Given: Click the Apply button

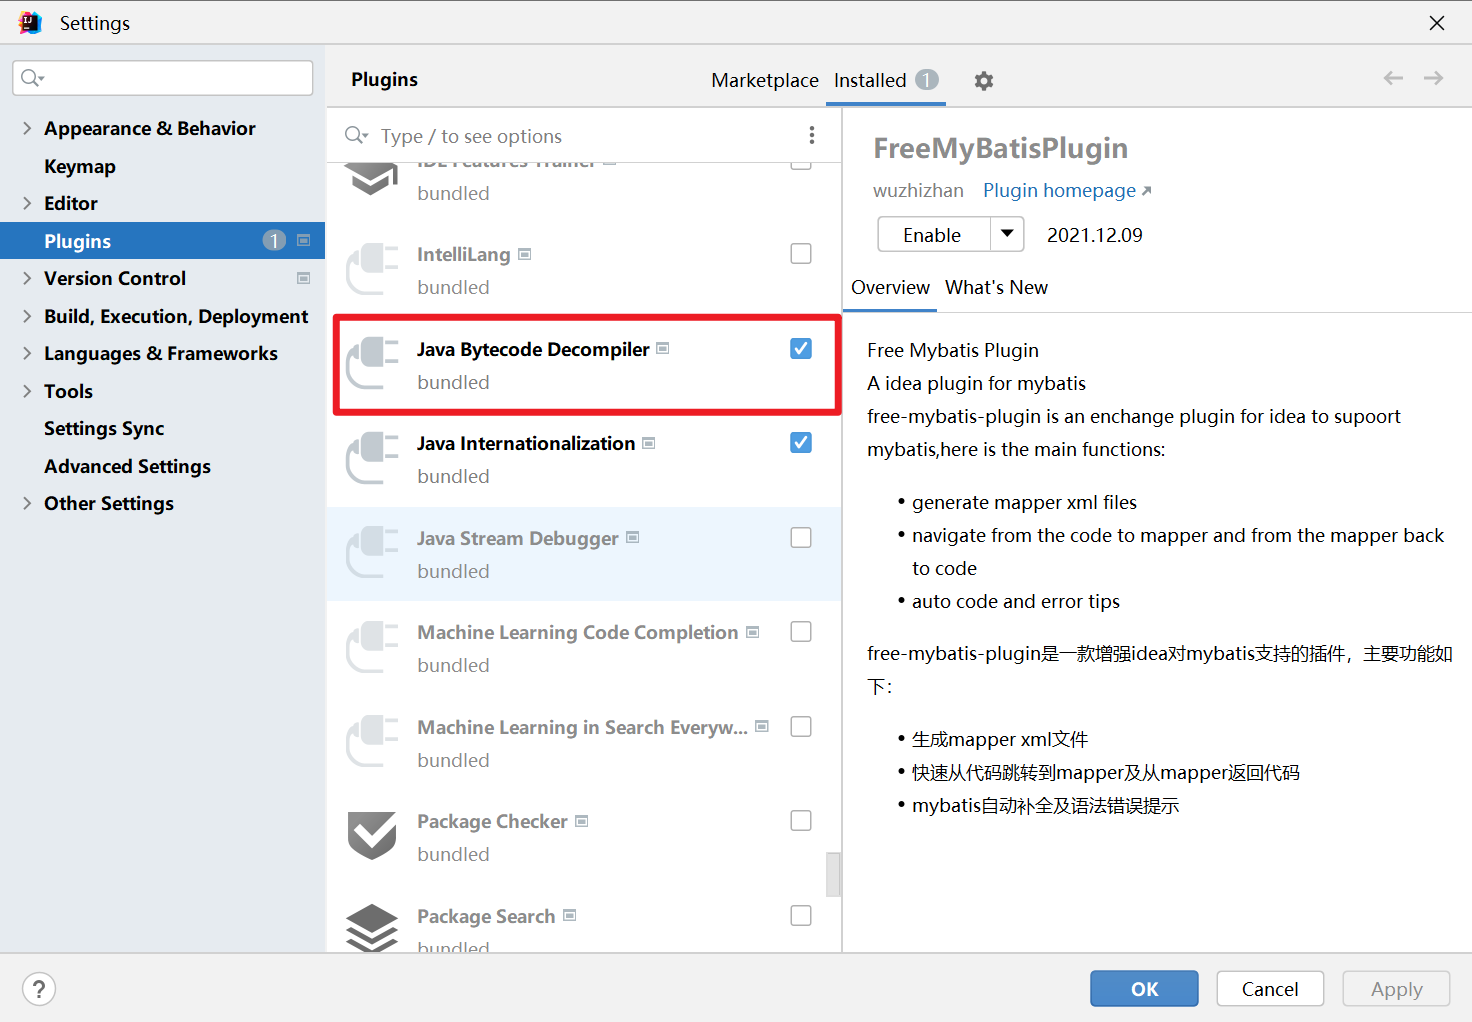Looking at the screenshot, I should [x=1396, y=989].
